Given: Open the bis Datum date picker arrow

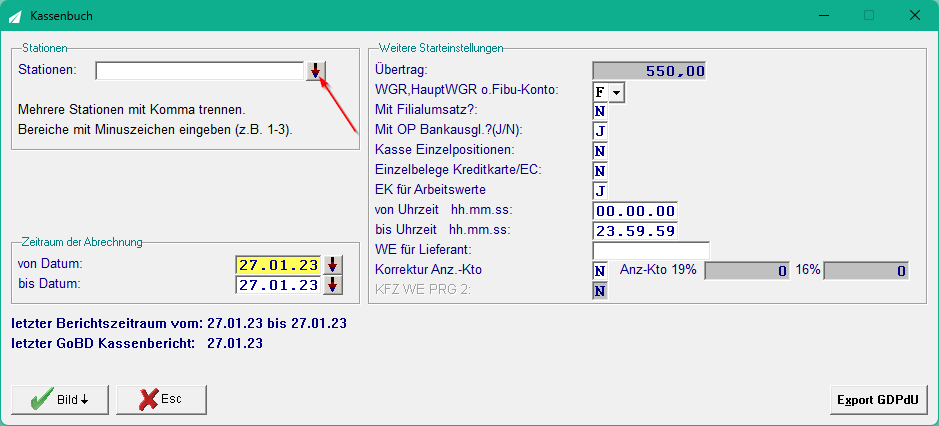Looking at the screenshot, I should tap(333, 285).
